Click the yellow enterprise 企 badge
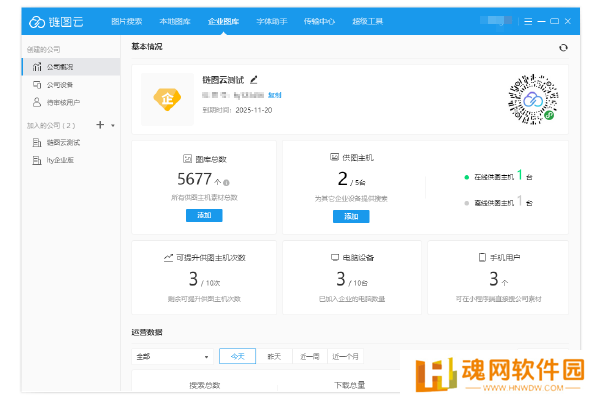This screenshot has width=600, height=400. pyautogui.click(x=167, y=99)
